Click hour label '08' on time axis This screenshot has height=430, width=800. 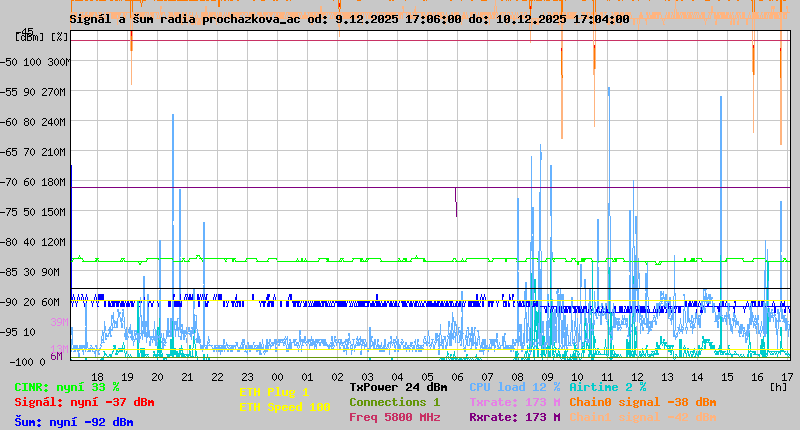(x=517, y=377)
